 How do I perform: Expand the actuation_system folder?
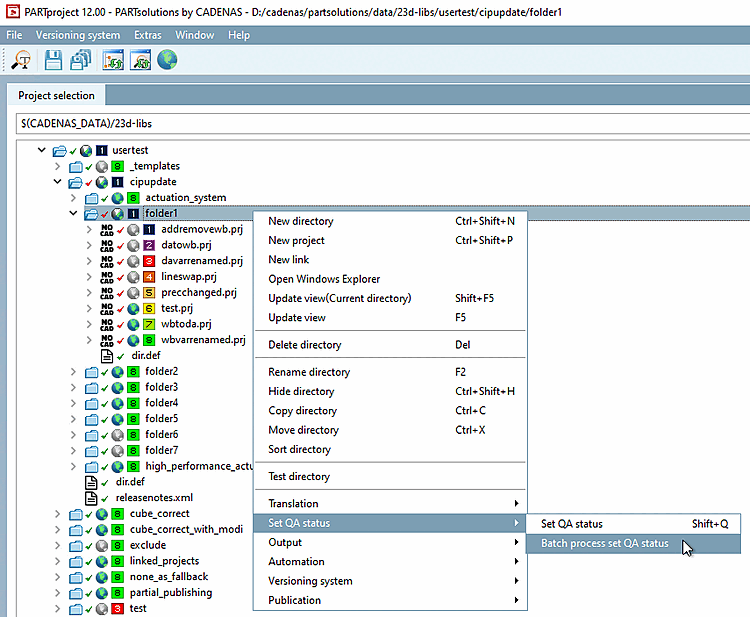[x=73, y=198]
